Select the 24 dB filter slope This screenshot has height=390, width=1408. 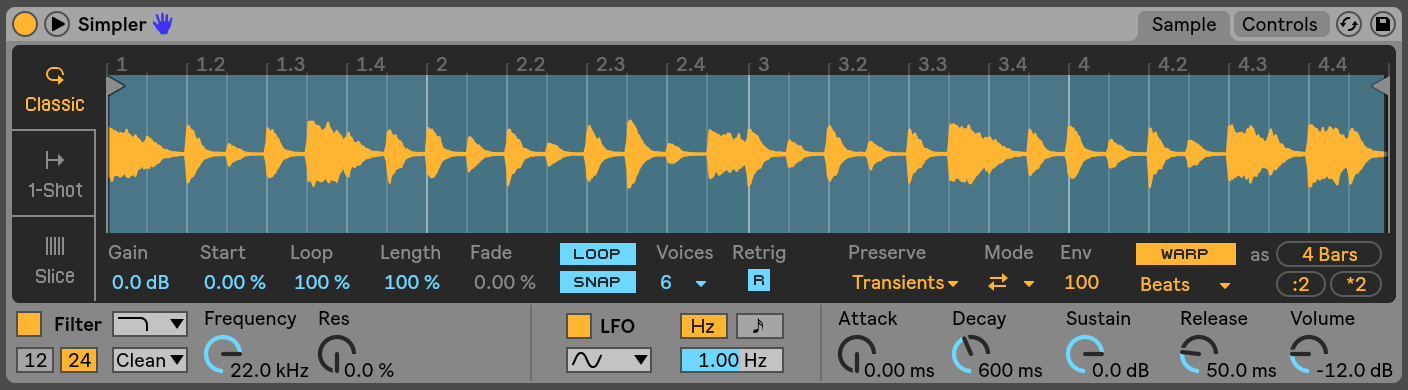coord(78,360)
